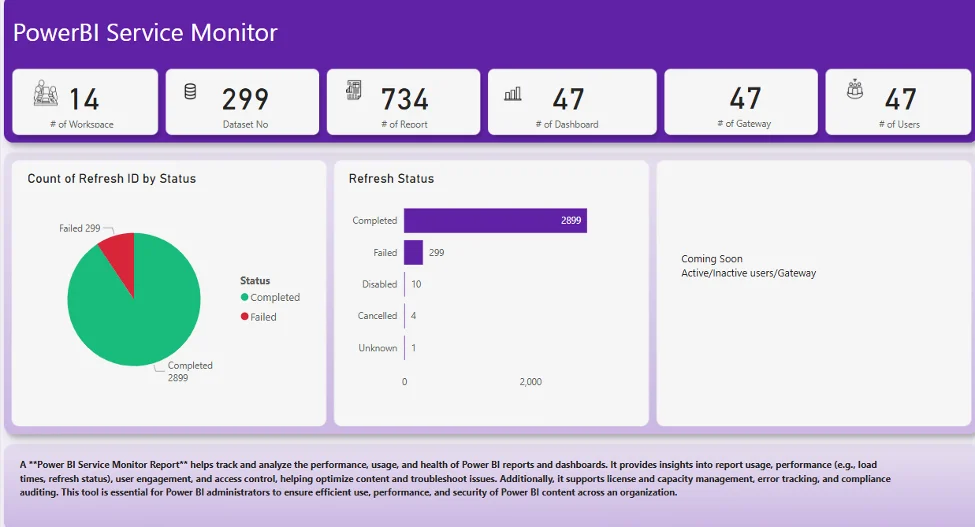The image size is (977, 527).
Task: Click the Dataset No value 299
Action: [245, 99]
